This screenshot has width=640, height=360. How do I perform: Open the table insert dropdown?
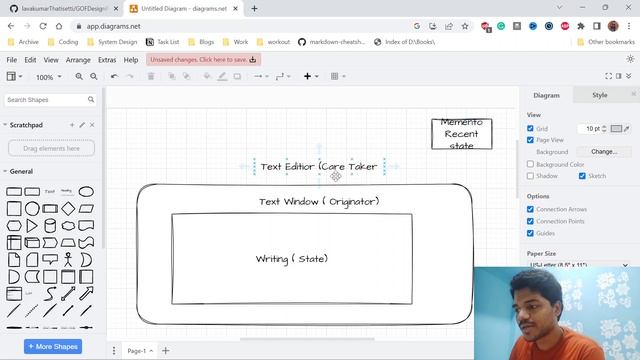point(338,76)
